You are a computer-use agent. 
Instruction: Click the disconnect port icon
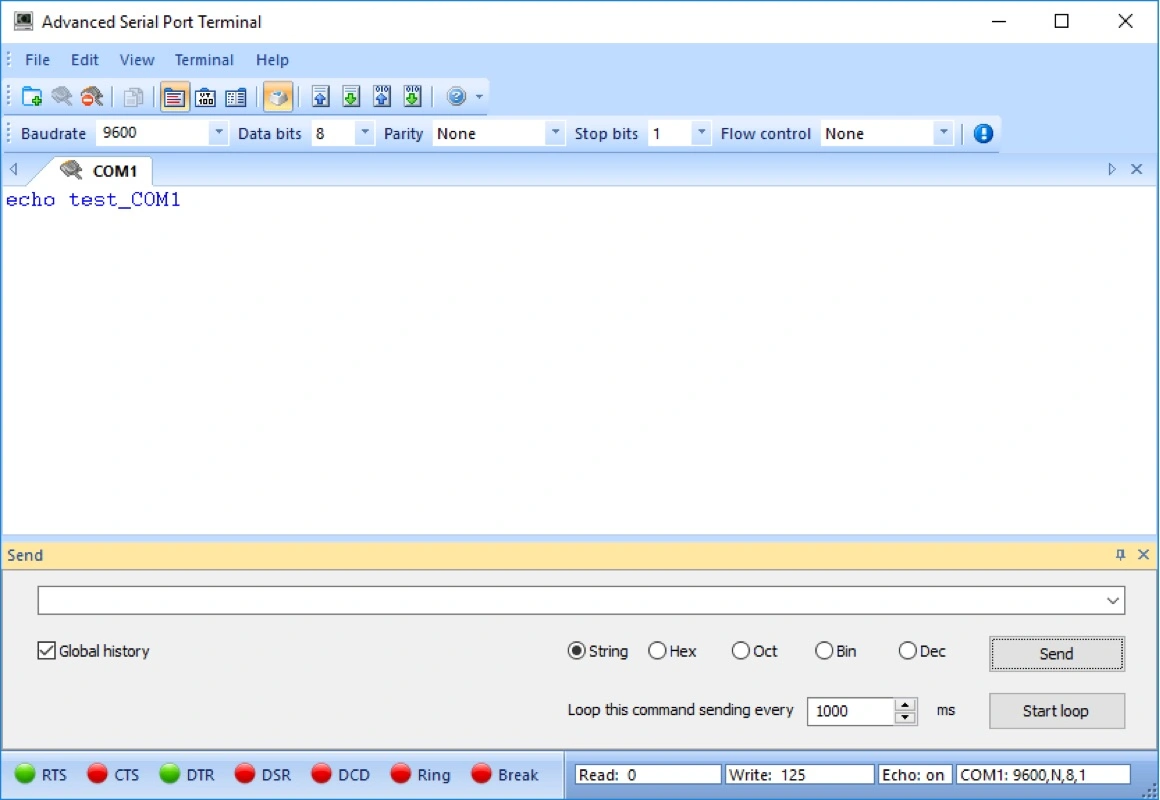tap(92, 97)
